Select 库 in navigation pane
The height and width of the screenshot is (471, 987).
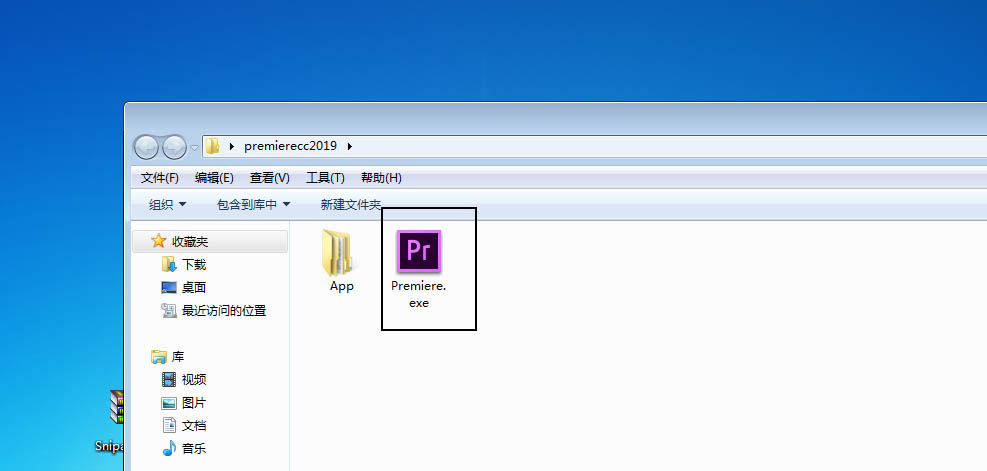(178, 357)
